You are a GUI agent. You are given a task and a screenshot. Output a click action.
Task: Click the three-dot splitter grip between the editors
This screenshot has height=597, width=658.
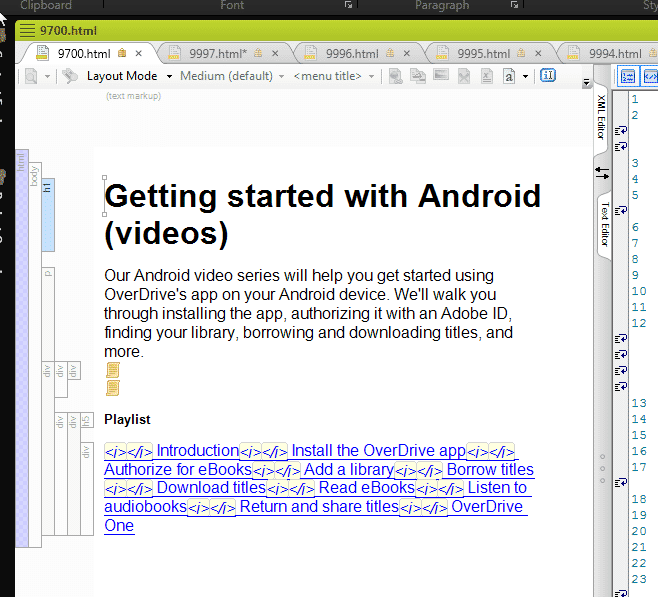point(602,468)
